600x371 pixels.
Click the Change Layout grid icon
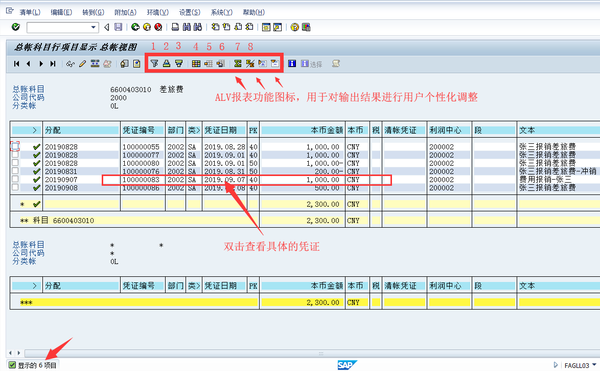[x=196, y=63]
